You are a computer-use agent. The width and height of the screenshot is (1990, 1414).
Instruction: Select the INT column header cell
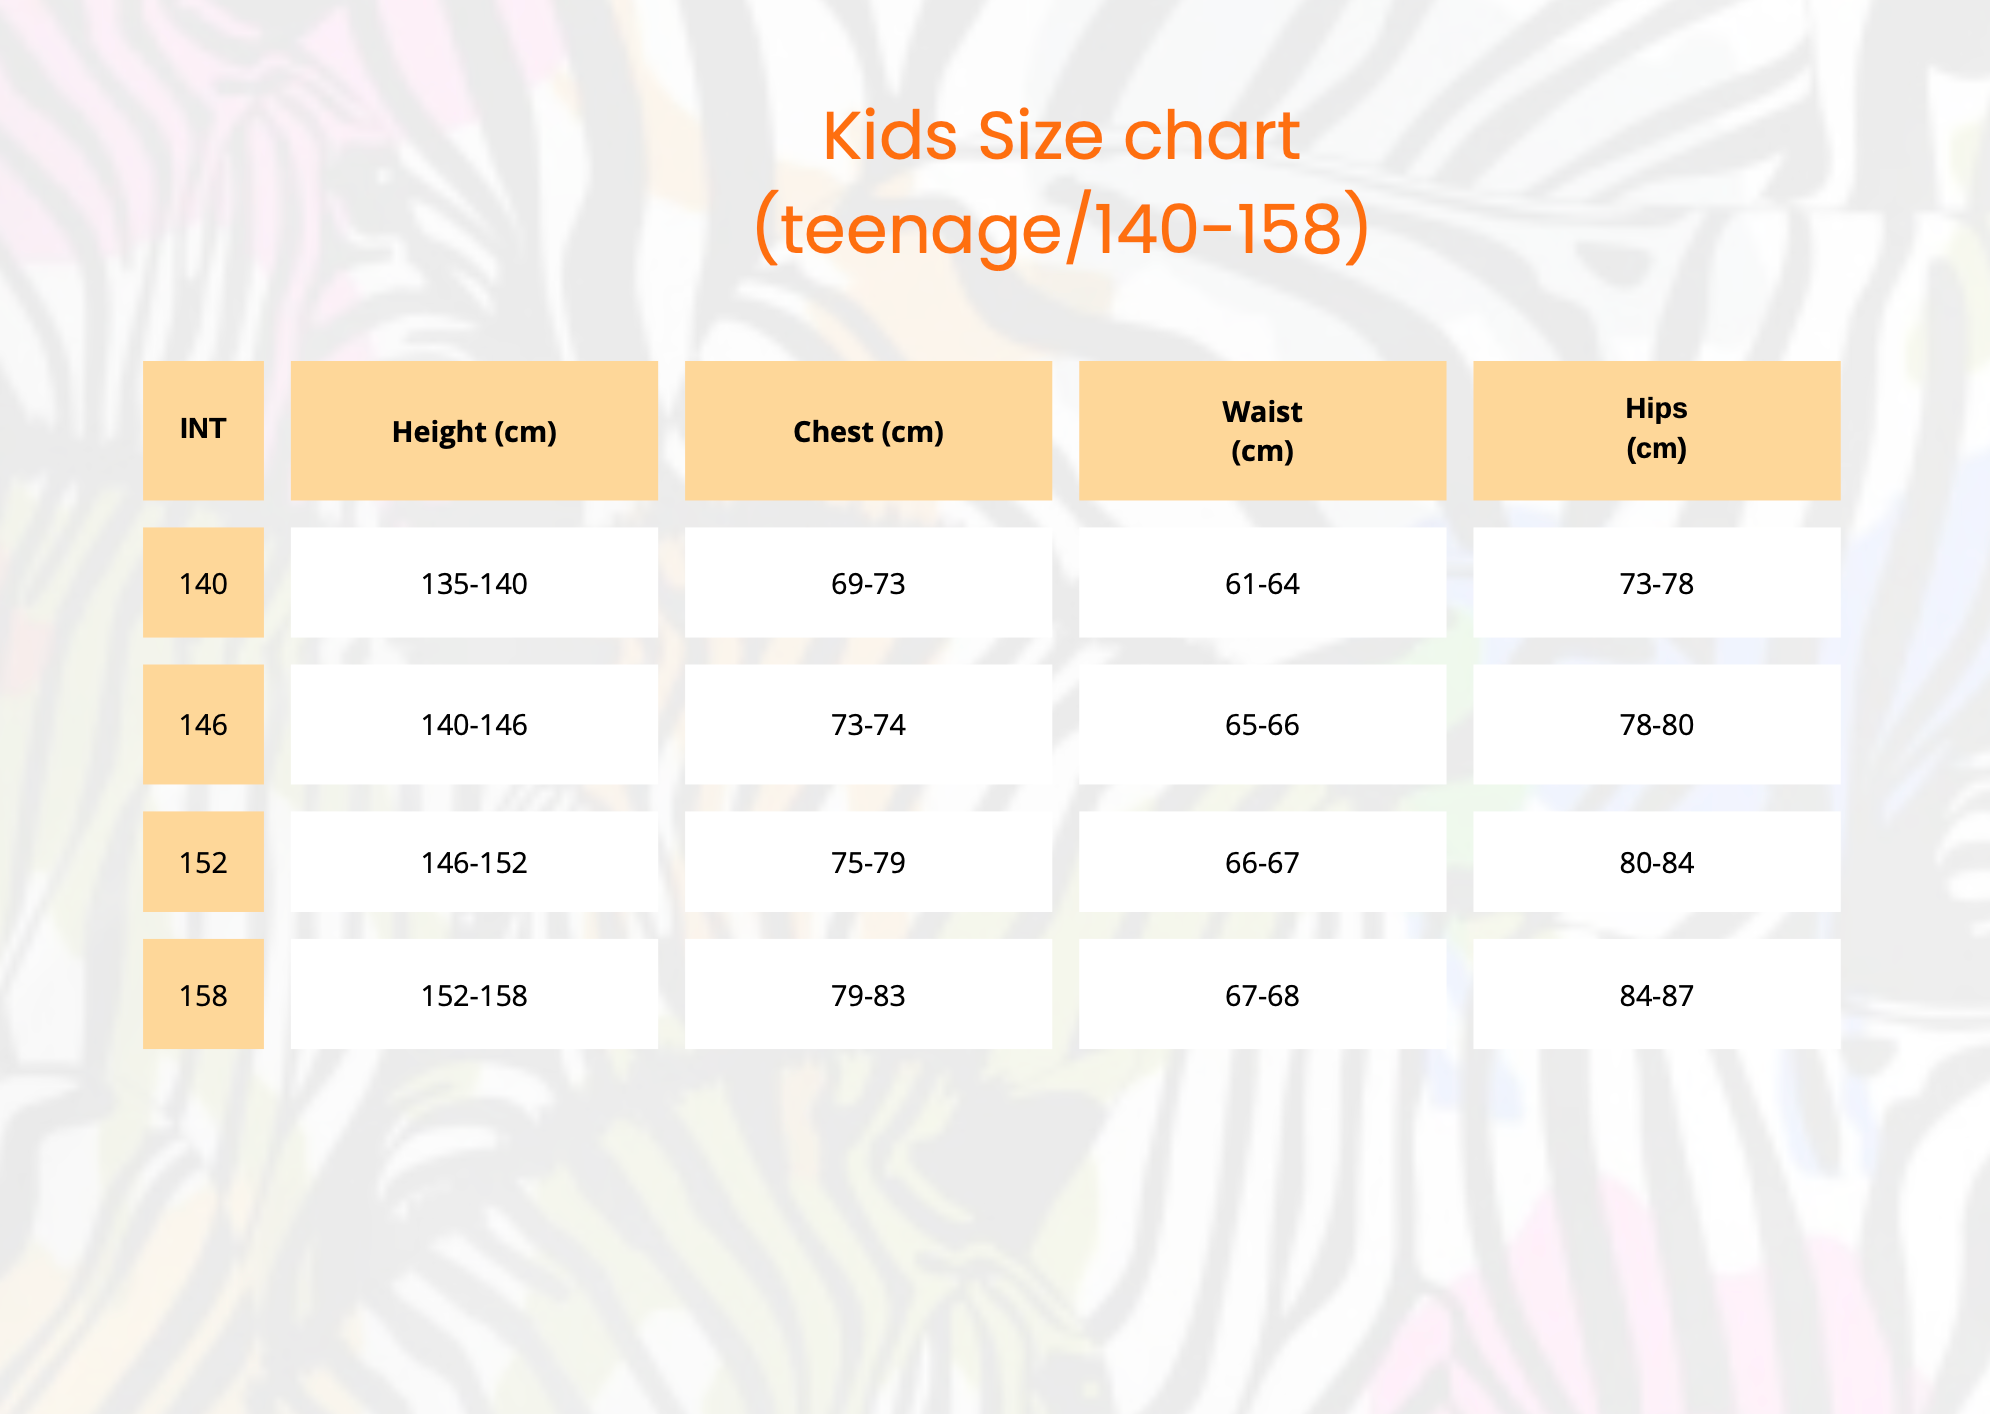(x=203, y=430)
